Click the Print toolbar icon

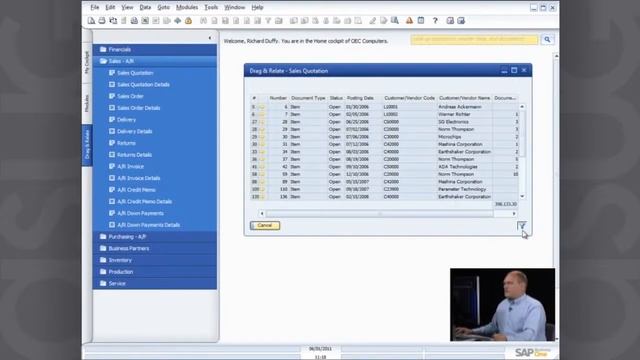(x=102, y=21)
